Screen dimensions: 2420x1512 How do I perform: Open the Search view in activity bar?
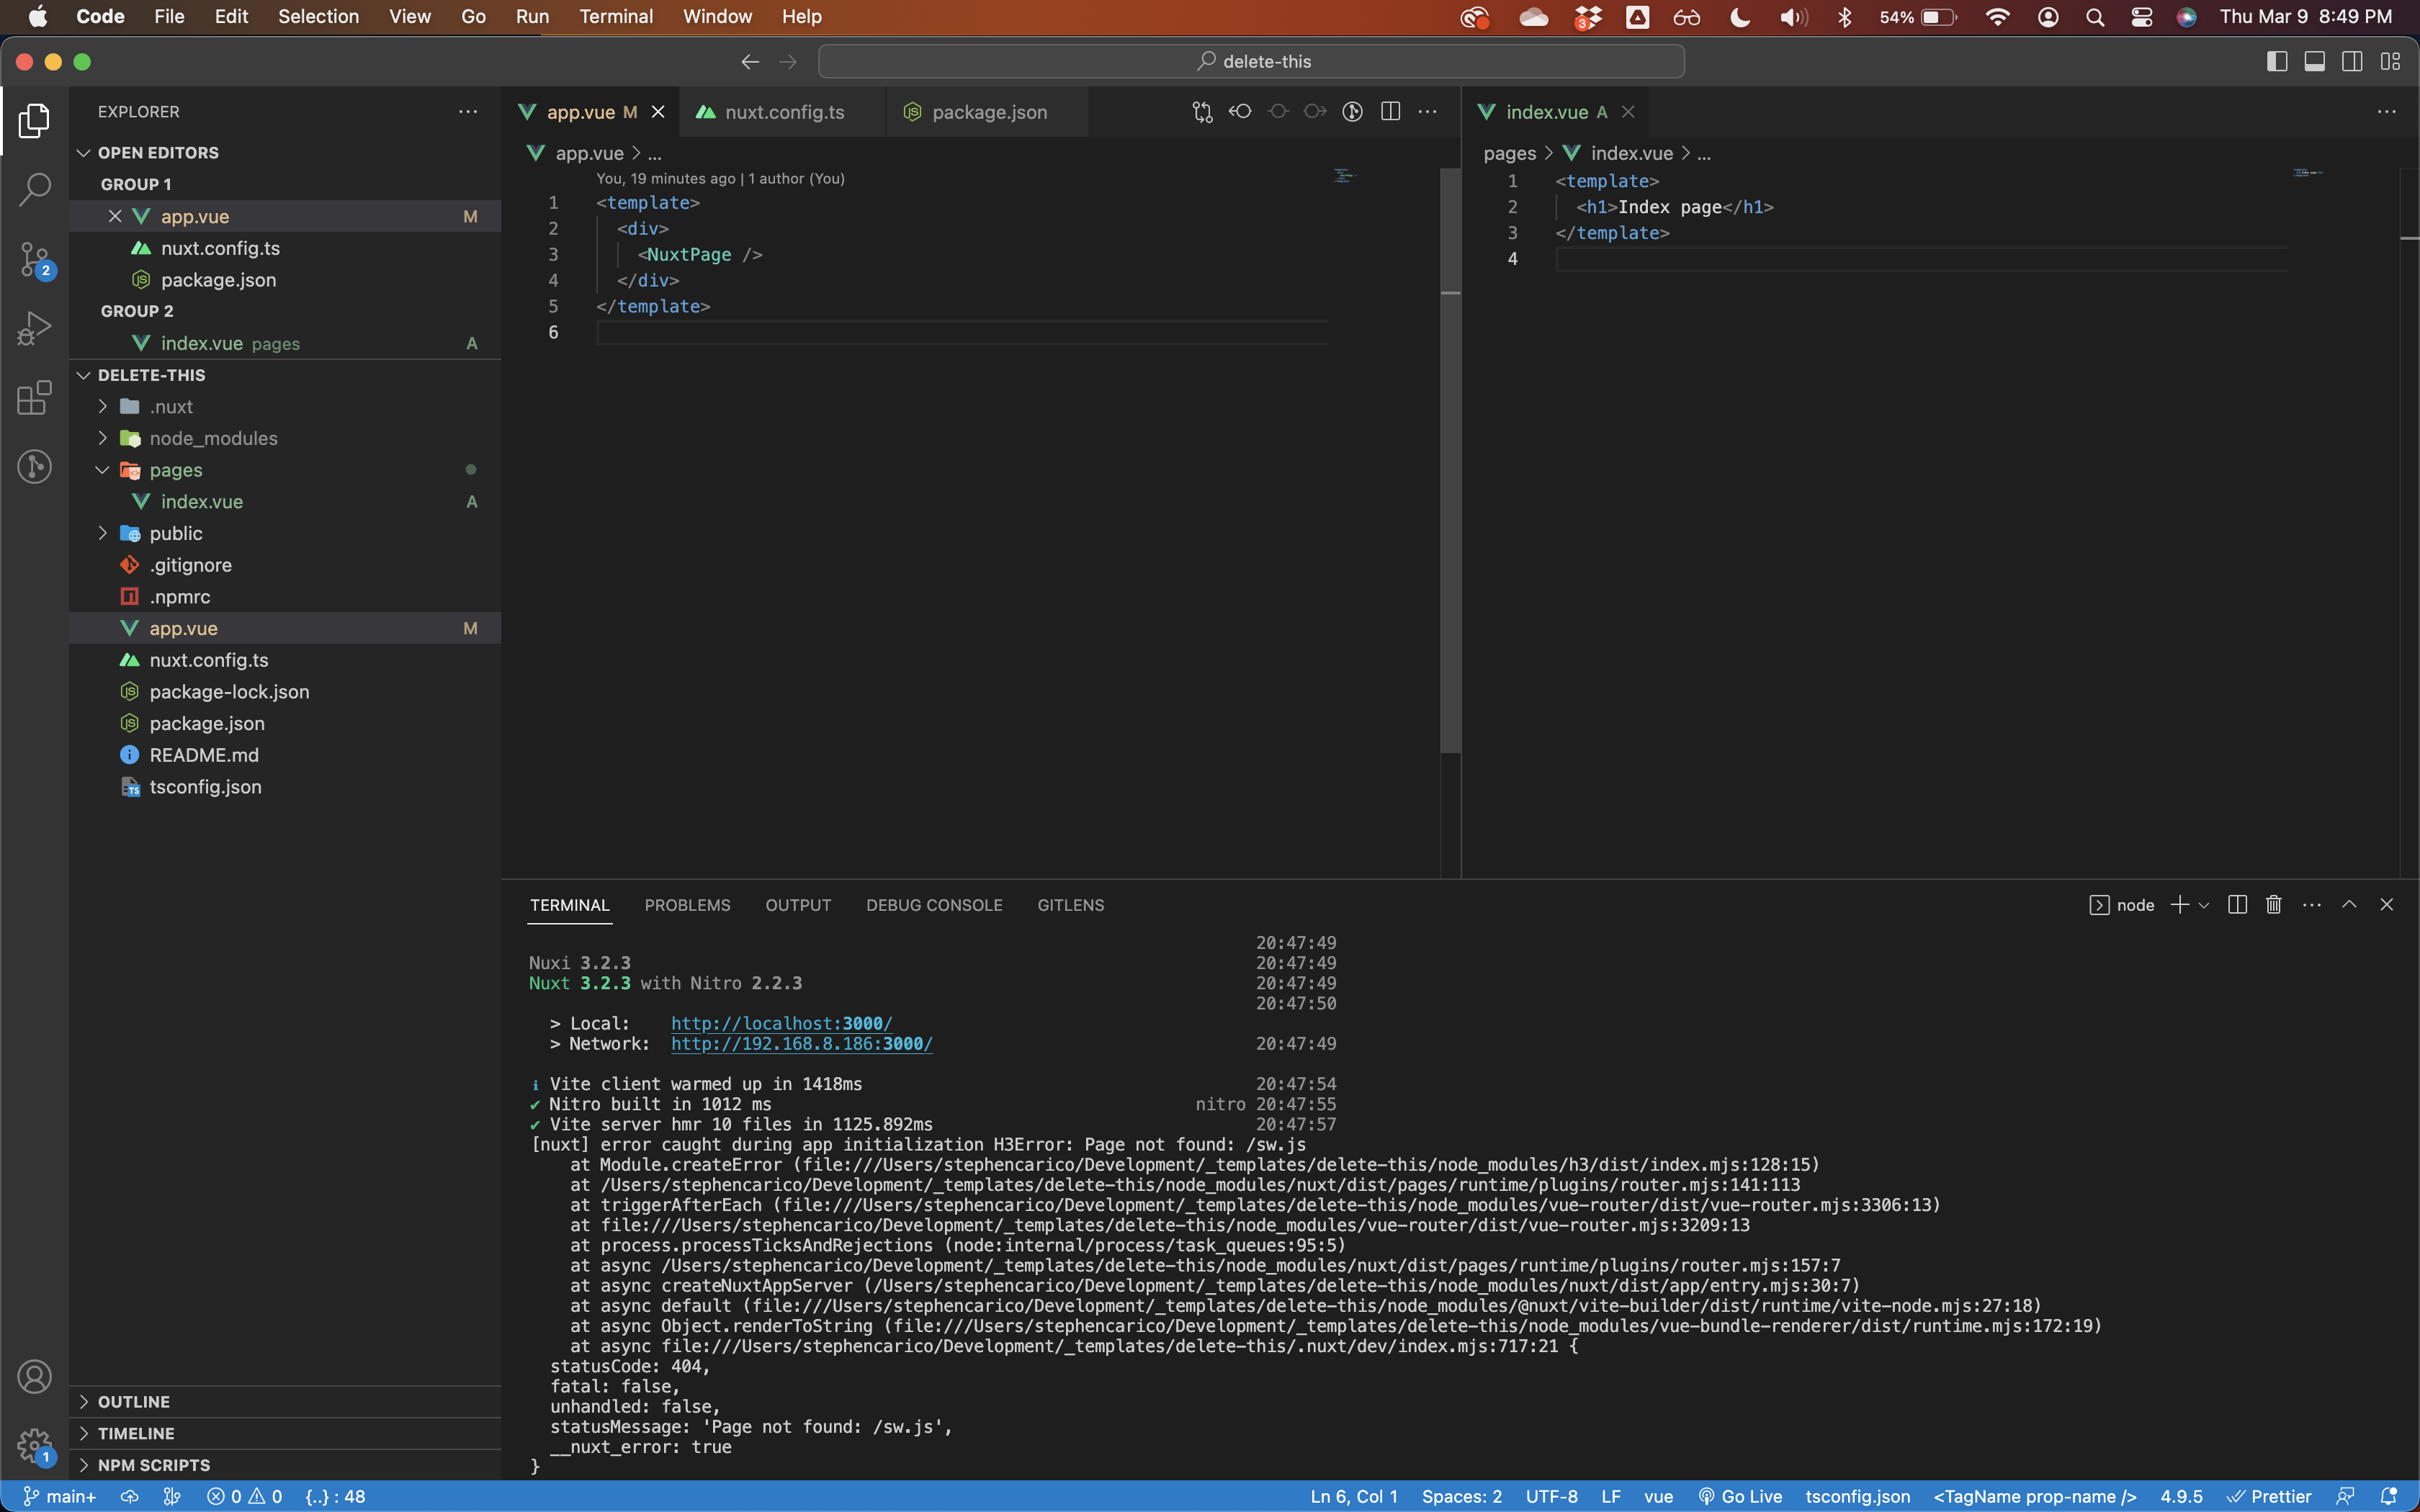click(35, 188)
